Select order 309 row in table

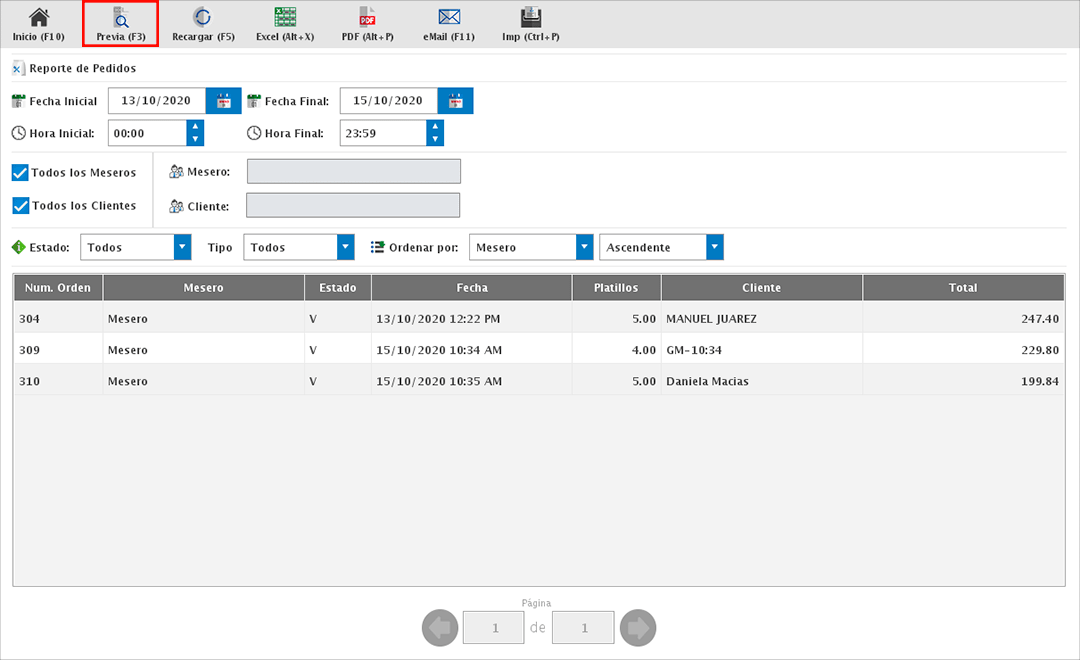coord(538,350)
